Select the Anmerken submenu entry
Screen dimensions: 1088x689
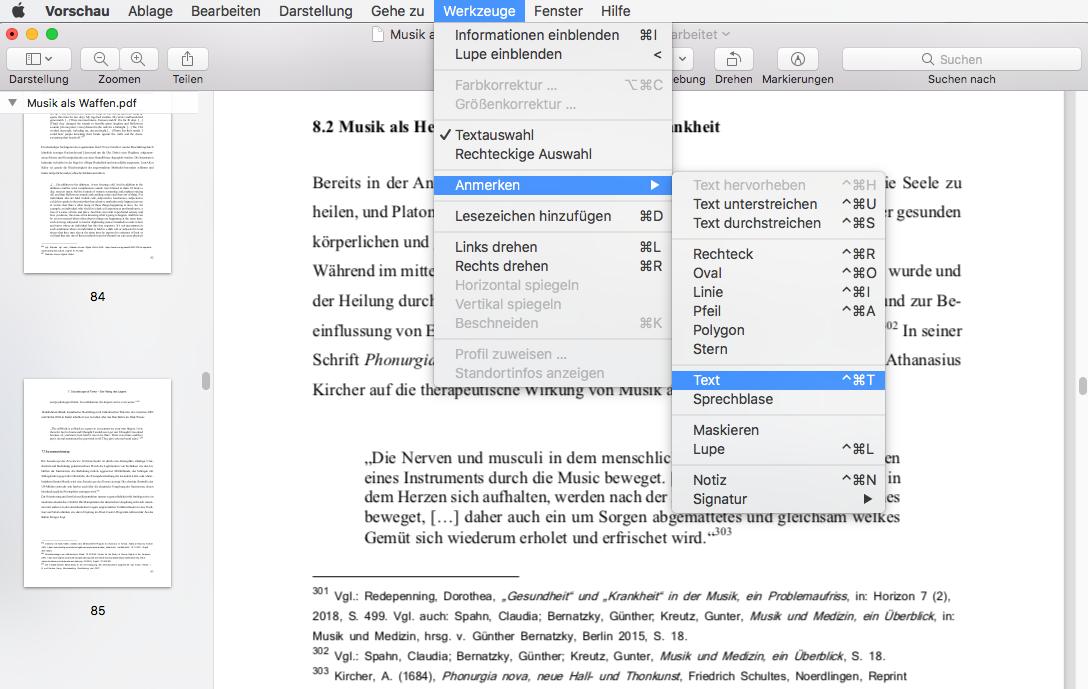(553, 185)
